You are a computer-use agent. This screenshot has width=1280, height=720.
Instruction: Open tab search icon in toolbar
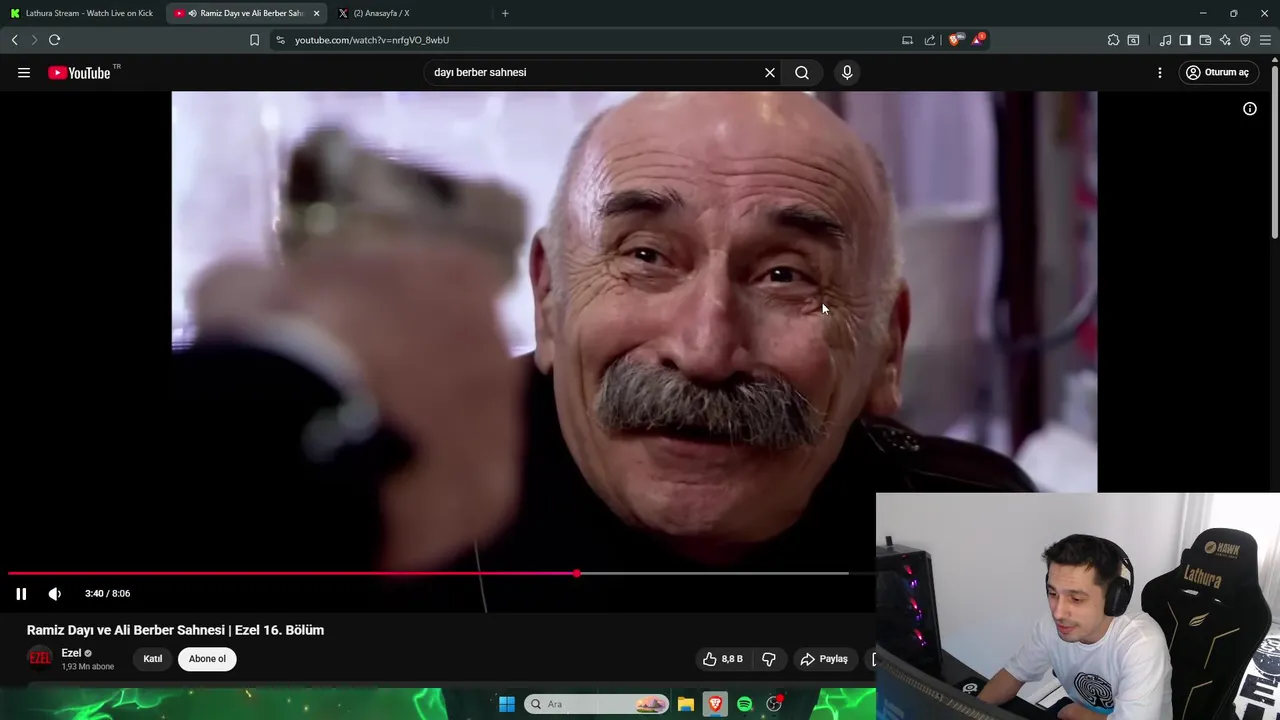pyautogui.click(x=1133, y=40)
